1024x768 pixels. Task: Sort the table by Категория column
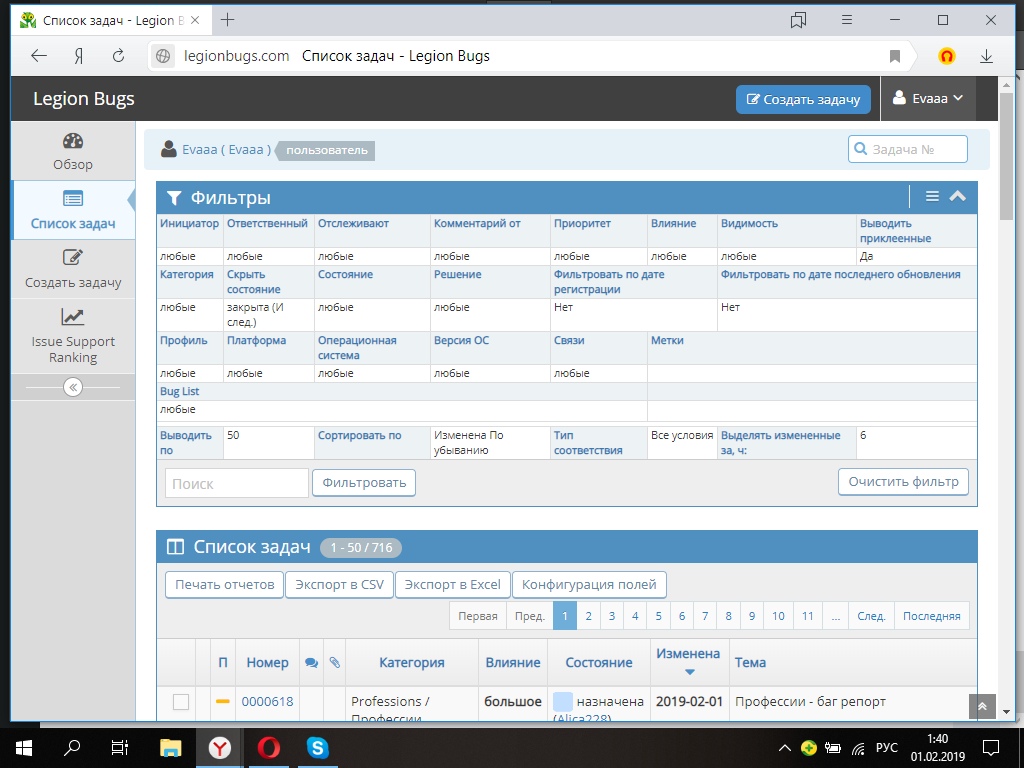(411, 663)
